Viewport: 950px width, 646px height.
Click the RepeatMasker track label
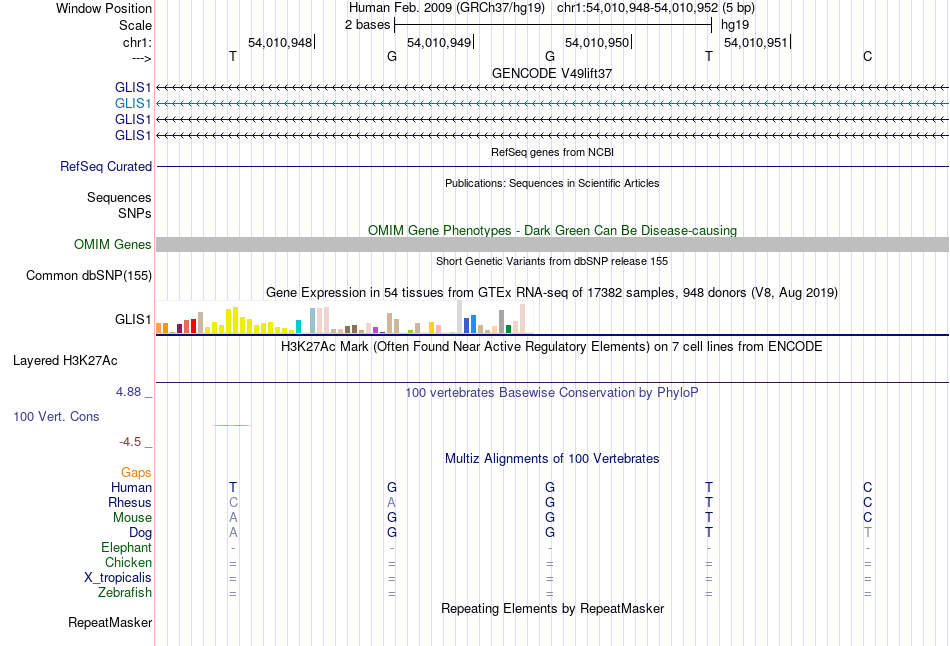pos(110,623)
